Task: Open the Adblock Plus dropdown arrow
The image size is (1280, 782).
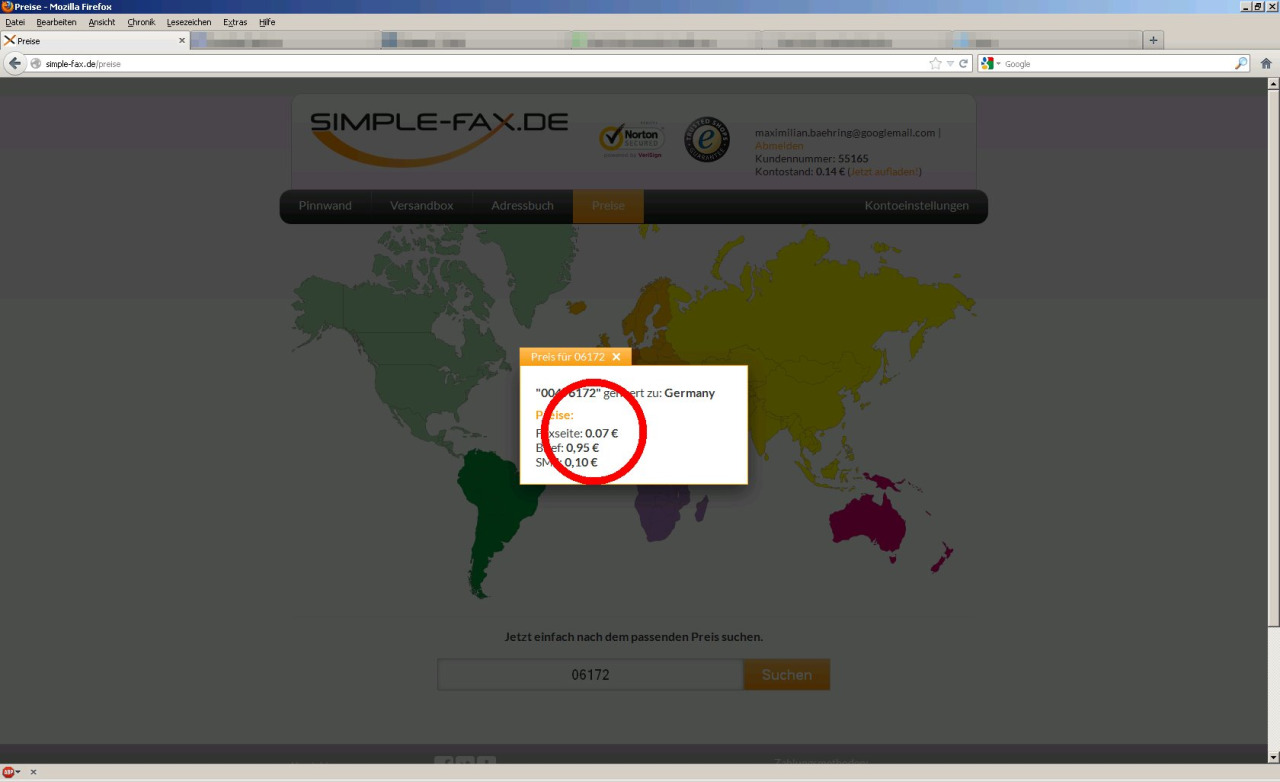Action: [18, 772]
